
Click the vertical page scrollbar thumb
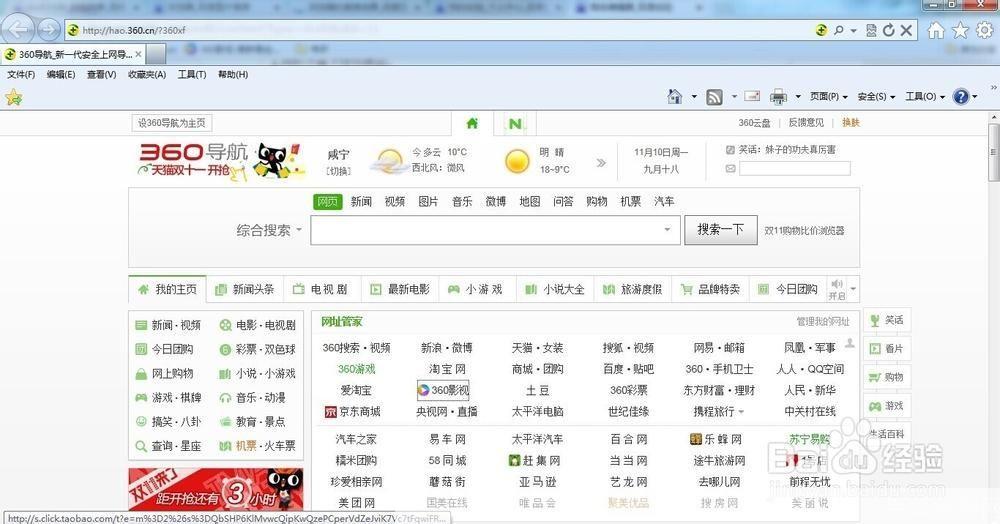[993, 152]
